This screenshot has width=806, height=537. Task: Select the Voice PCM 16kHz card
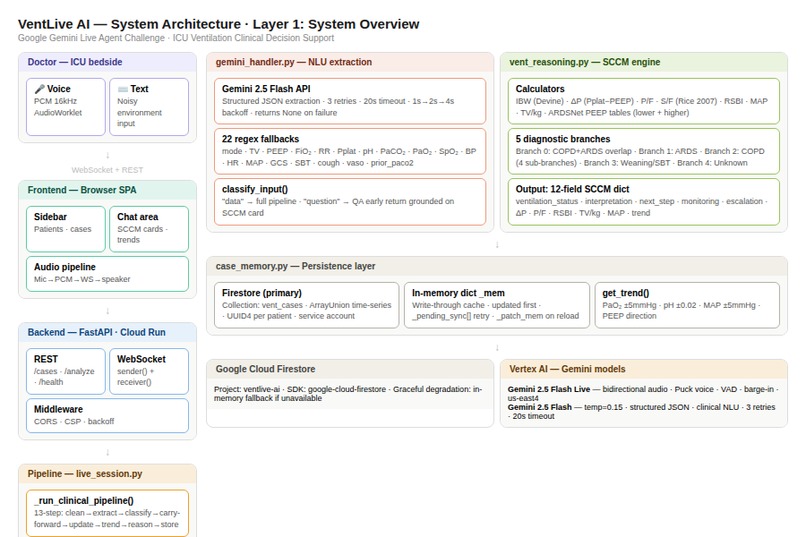point(66,107)
